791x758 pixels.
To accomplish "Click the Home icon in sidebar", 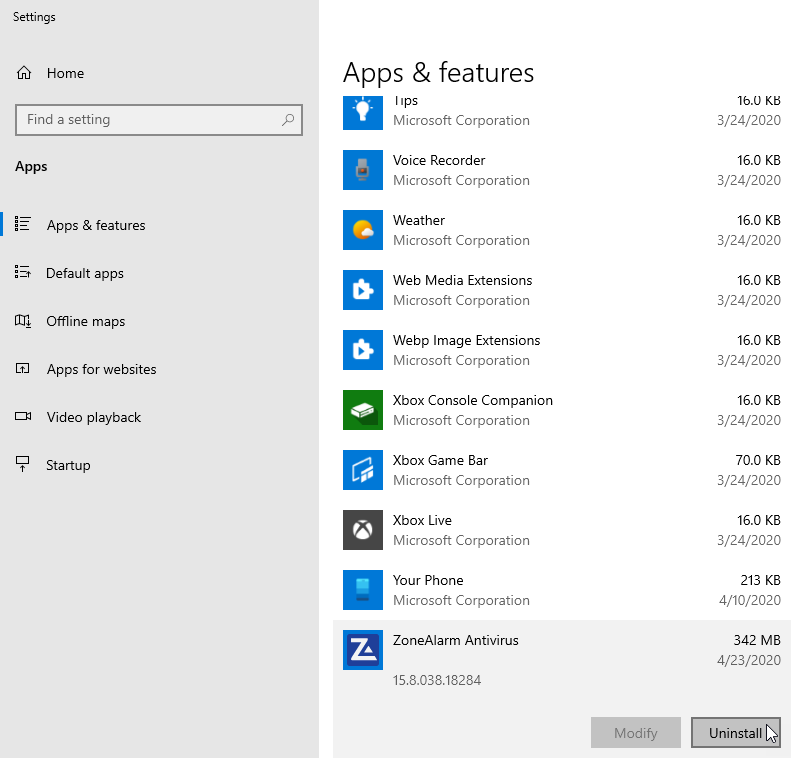I will pyautogui.click(x=24, y=73).
